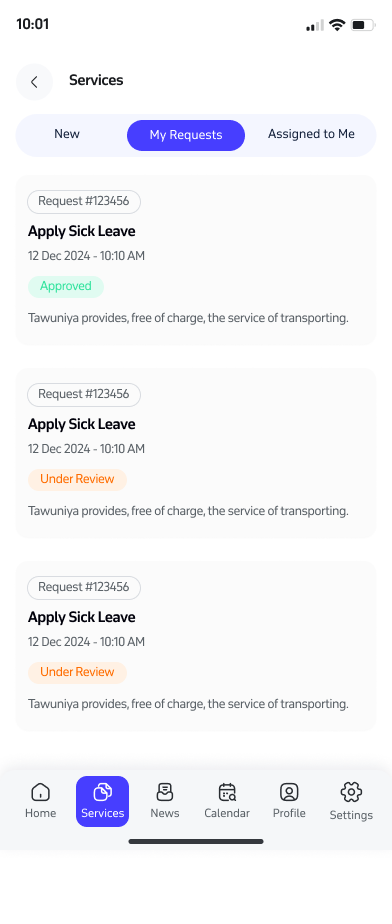Viewport: 392px width, 924px height.
Task: Click the Request #123456 tag on third card
Action: point(84,588)
